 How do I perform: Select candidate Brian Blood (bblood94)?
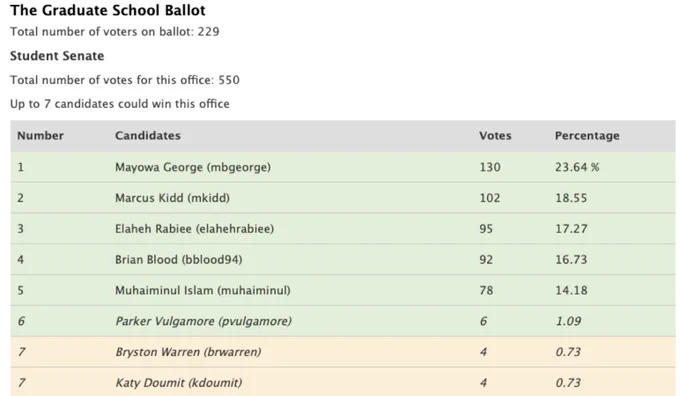tap(179, 260)
